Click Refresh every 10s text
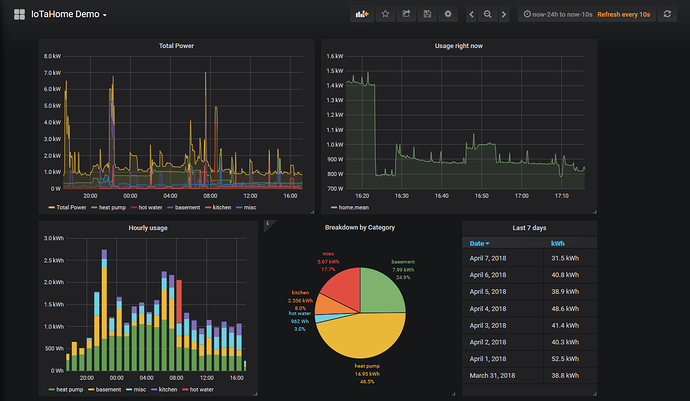 pos(624,15)
